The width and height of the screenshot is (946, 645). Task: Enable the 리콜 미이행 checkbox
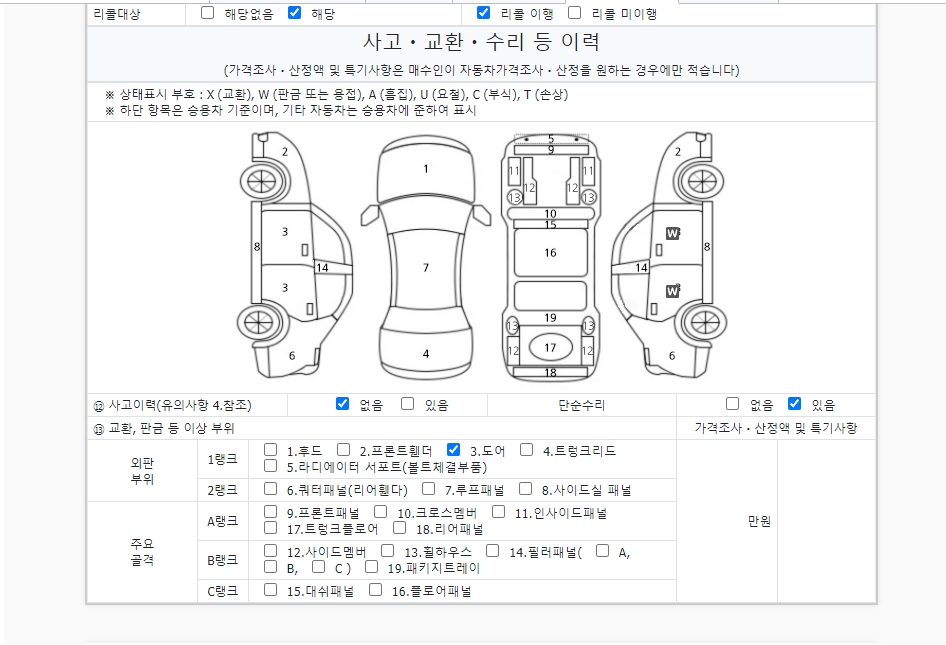coord(575,13)
